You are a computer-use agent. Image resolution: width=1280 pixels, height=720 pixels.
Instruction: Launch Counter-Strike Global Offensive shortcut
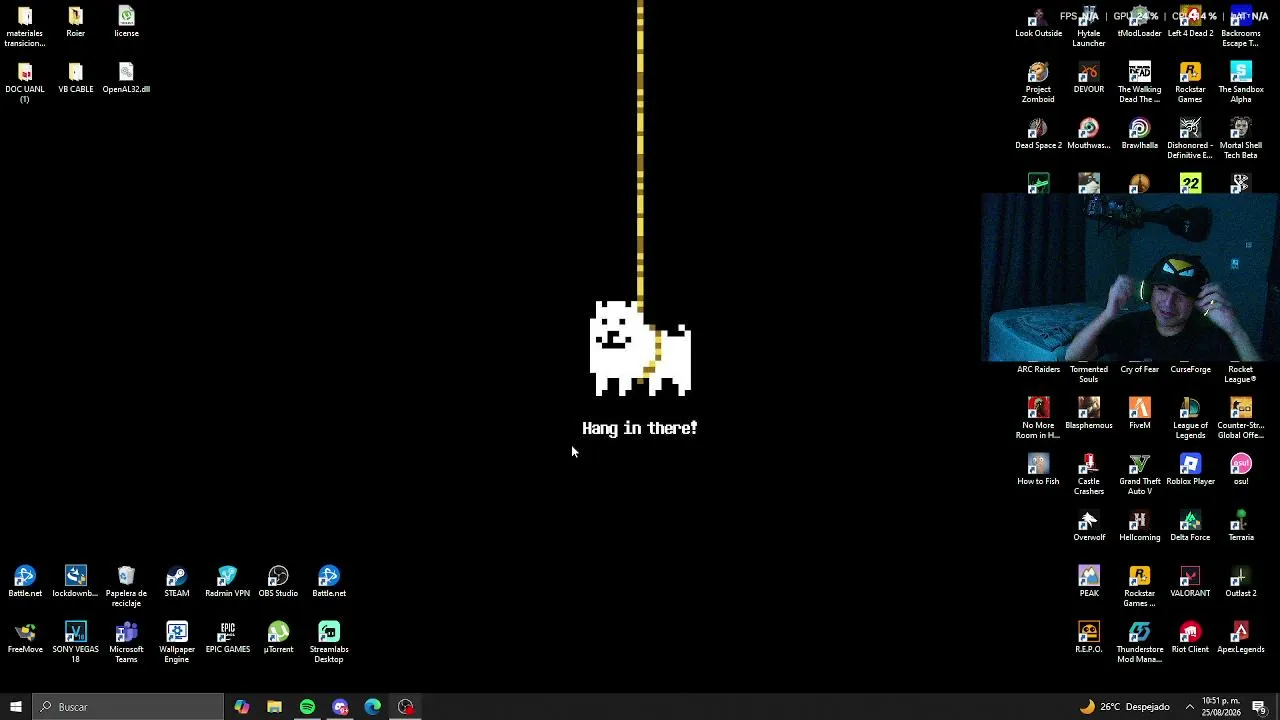coord(1241,418)
